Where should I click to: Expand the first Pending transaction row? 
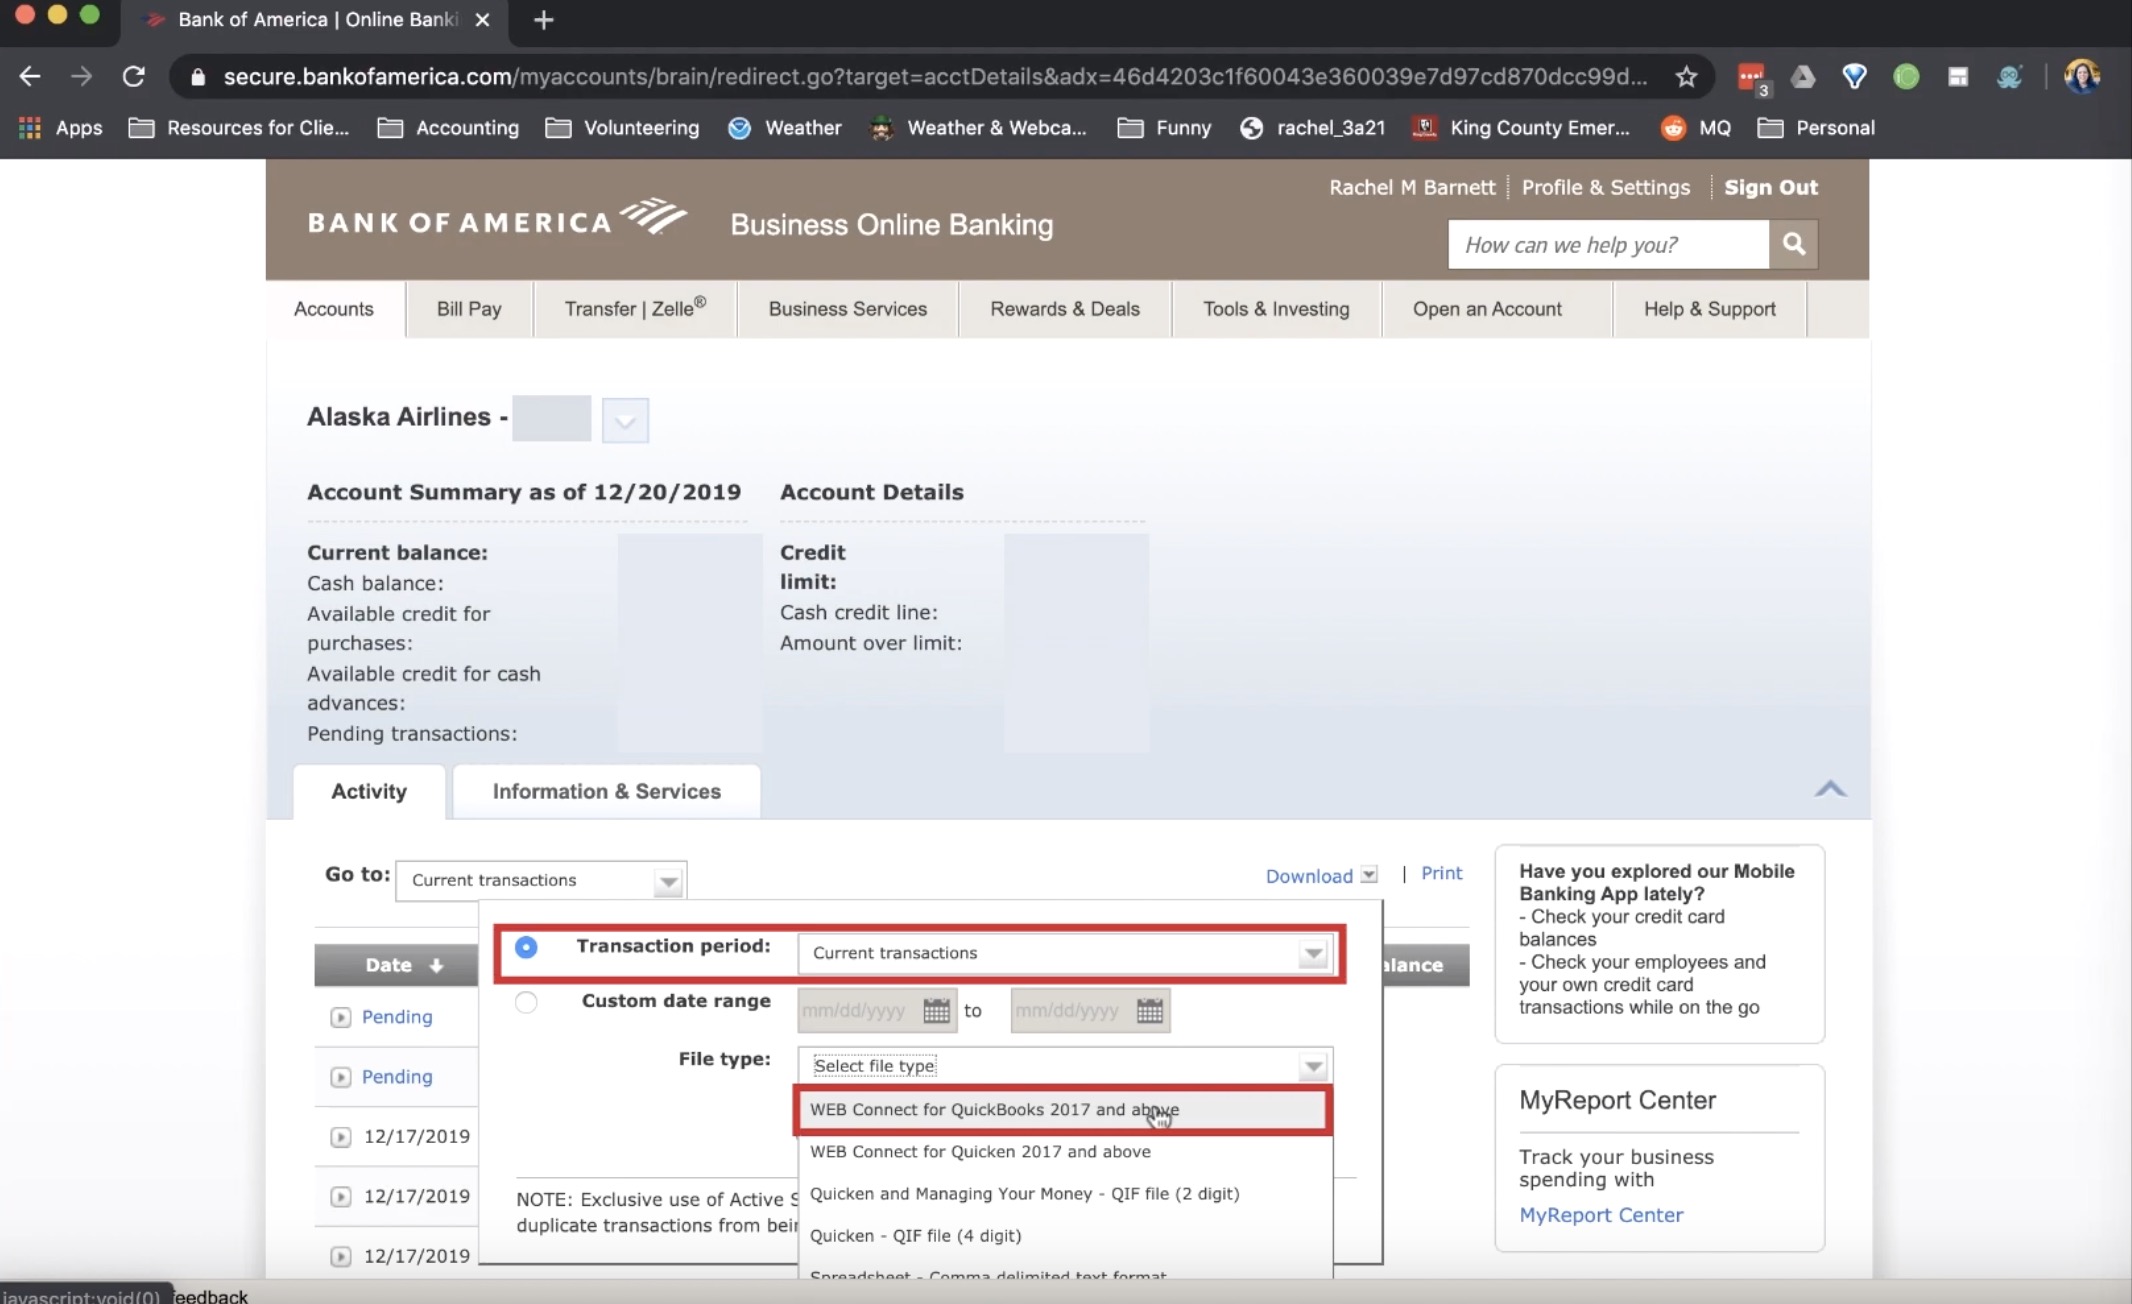coord(340,1017)
